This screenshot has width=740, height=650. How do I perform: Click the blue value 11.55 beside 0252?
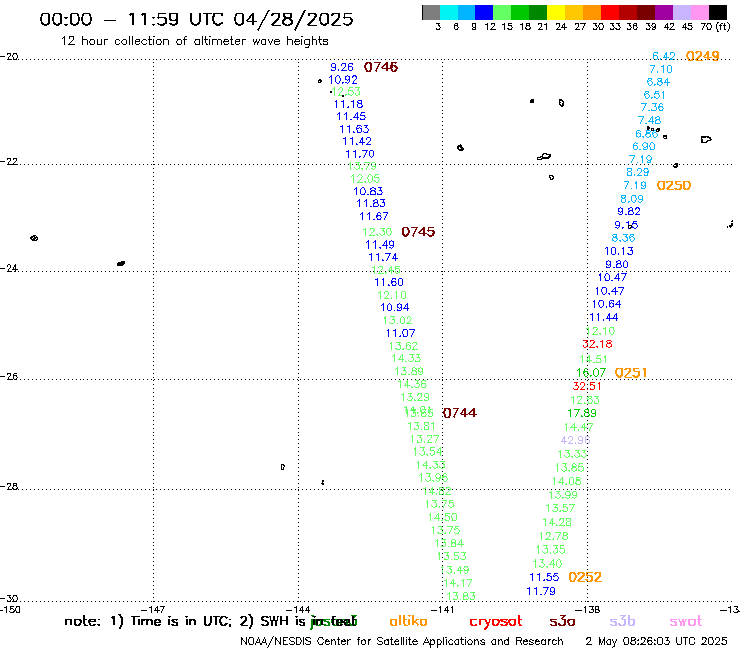[544, 577]
